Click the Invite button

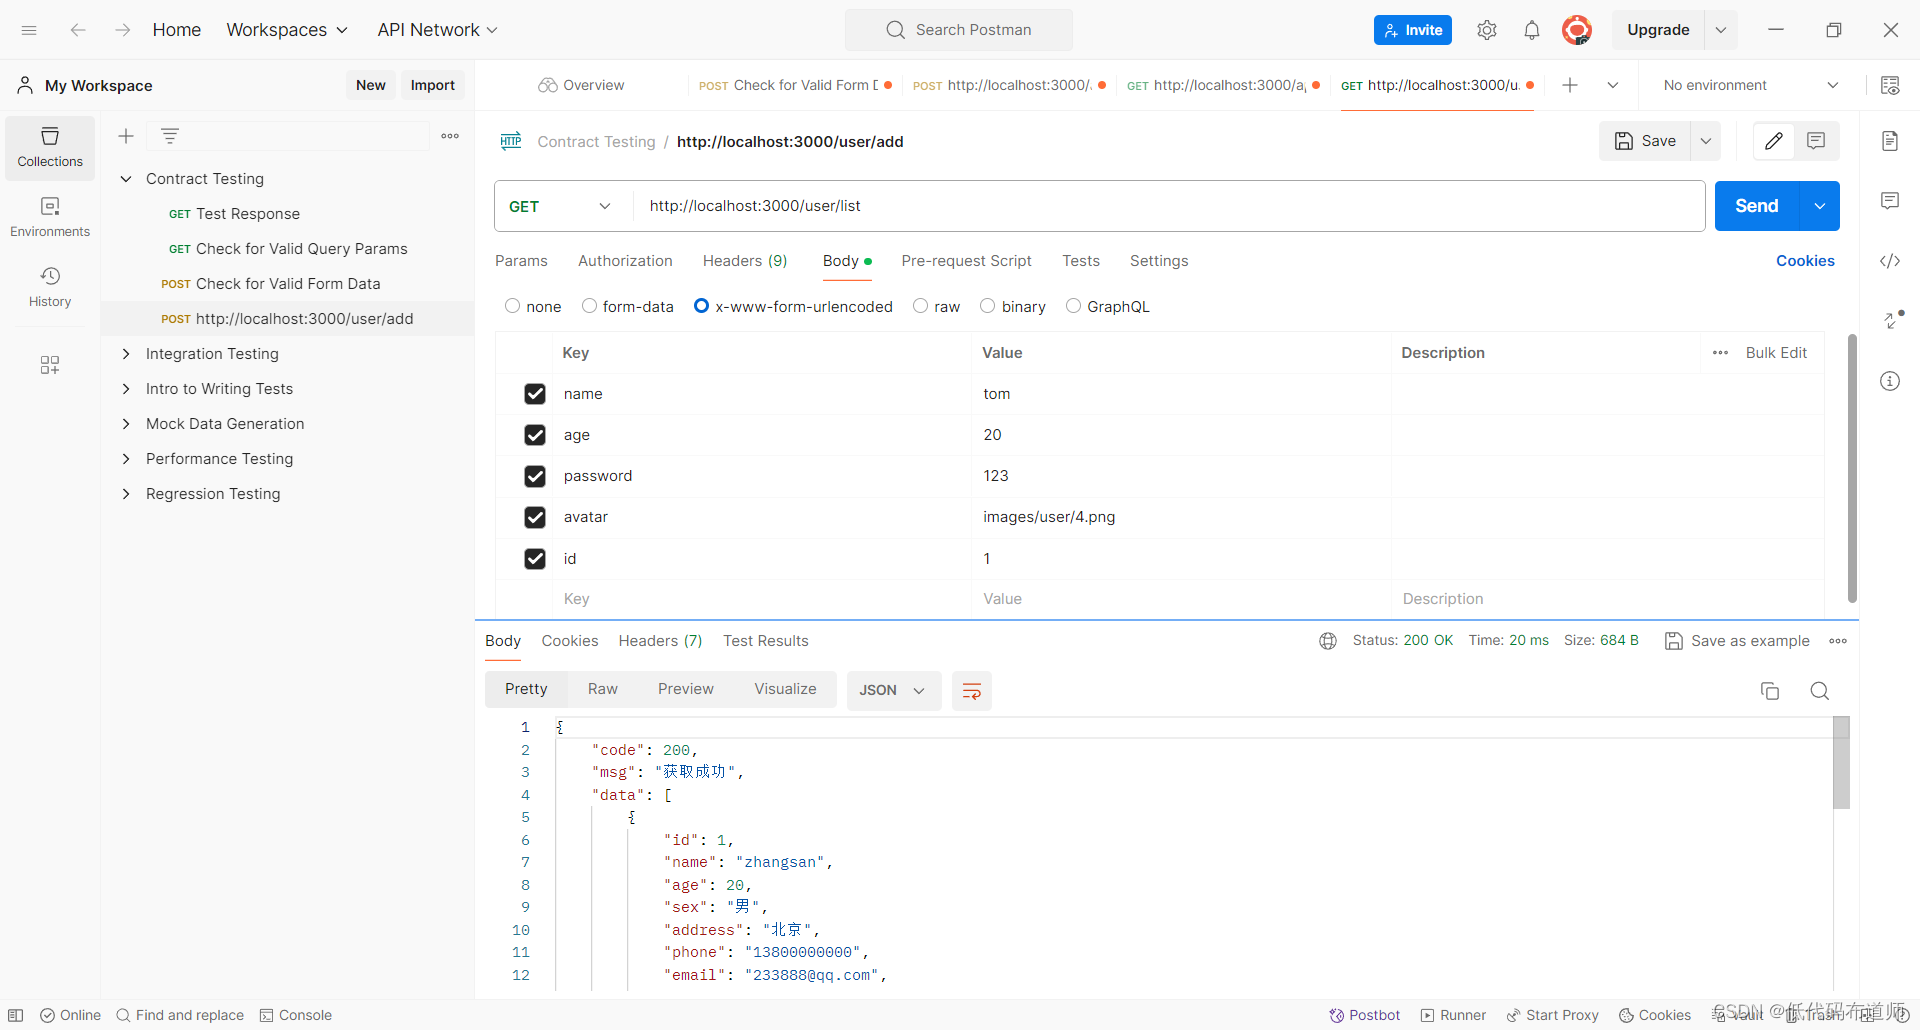coord(1413,30)
